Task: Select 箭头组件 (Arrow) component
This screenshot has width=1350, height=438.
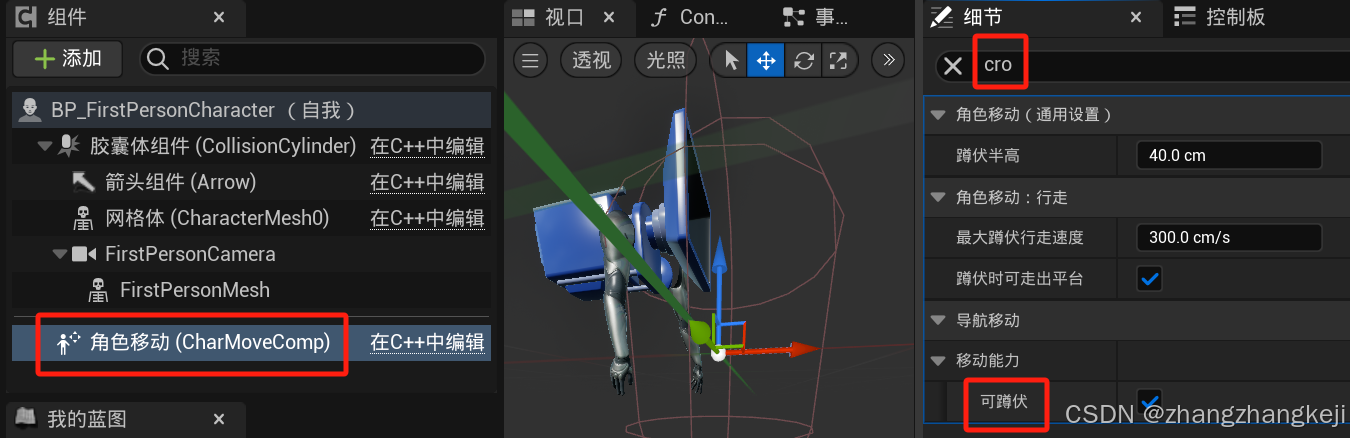Action: [x=180, y=182]
